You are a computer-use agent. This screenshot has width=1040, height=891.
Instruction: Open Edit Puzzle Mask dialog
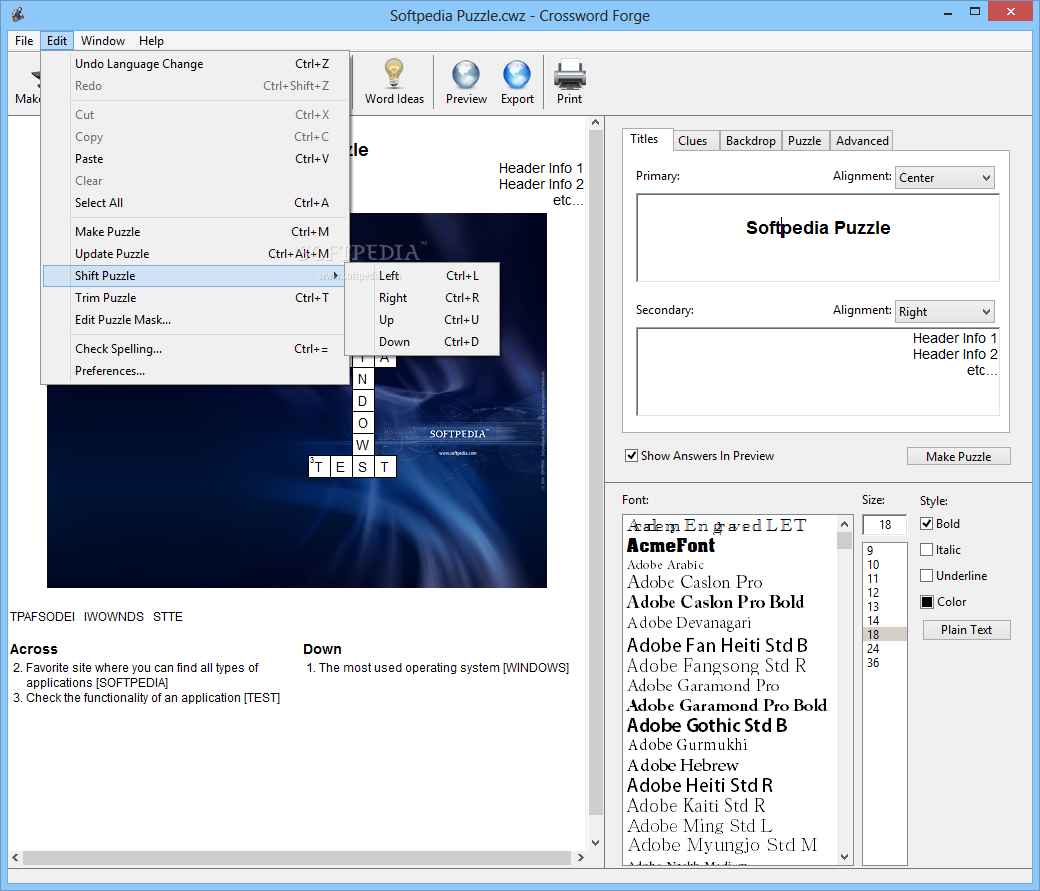pos(194,320)
